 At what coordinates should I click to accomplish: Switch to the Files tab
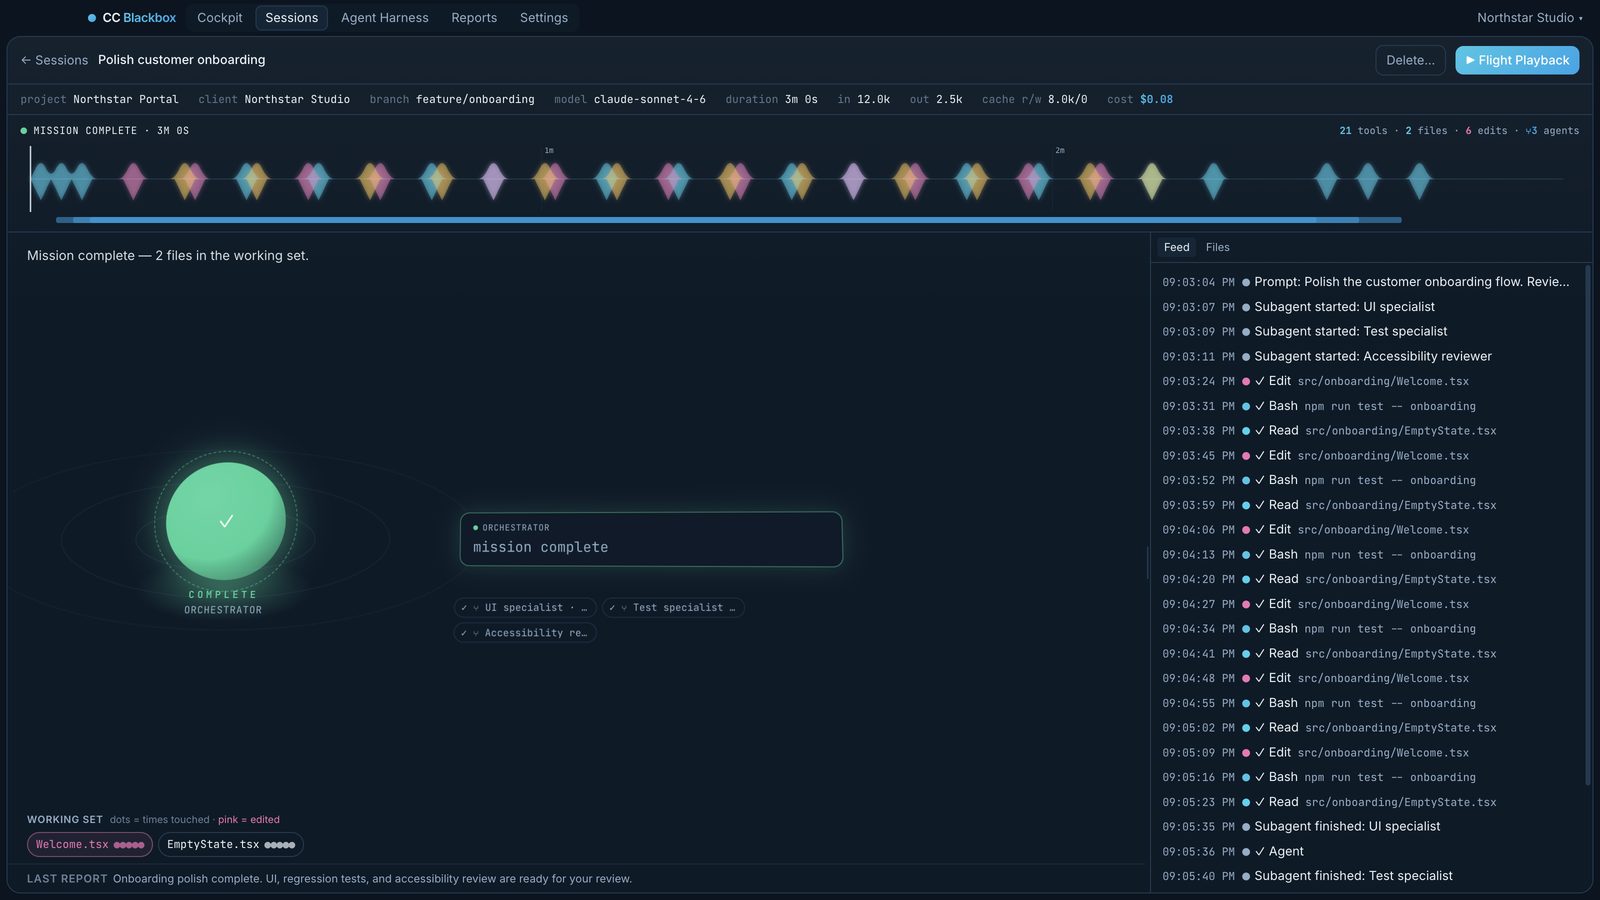pyautogui.click(x=1217, y=247)
